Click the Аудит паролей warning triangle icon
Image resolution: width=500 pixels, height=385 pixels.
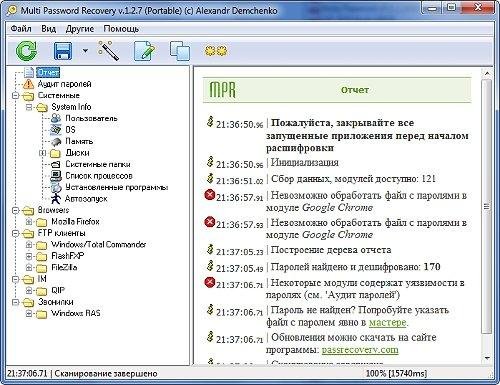29,84
